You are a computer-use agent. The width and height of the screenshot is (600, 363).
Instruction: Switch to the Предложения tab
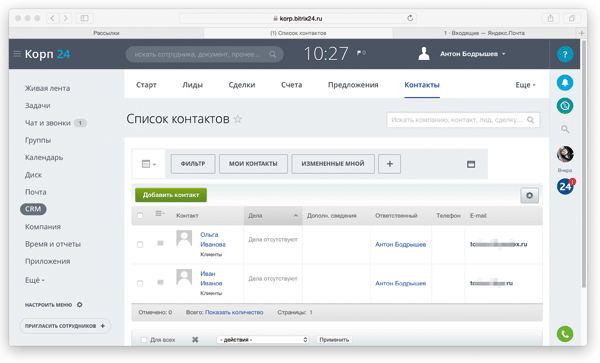click(353, 85)
